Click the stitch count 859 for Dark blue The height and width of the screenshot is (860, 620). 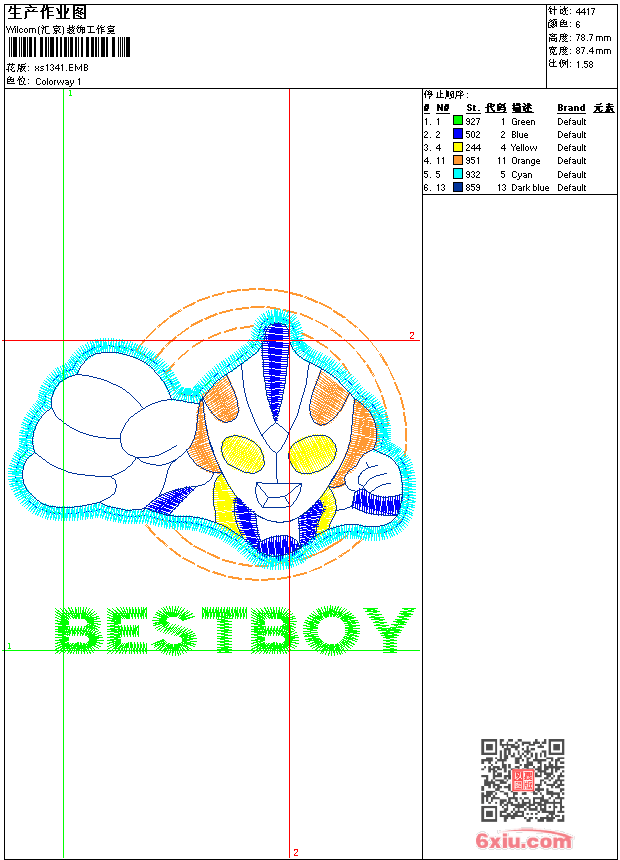473,188
